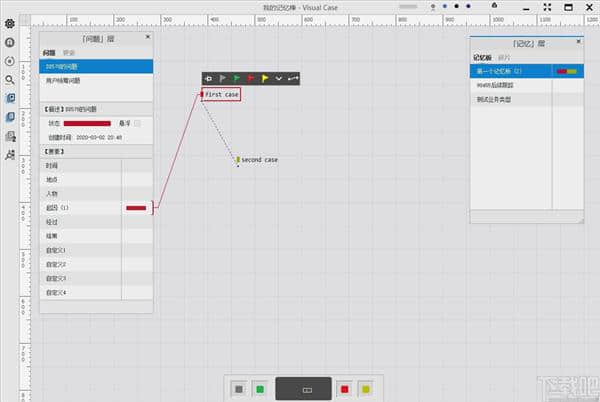
Task: Toggle the 悬浮 checkbox
Action: click(137, 123)
